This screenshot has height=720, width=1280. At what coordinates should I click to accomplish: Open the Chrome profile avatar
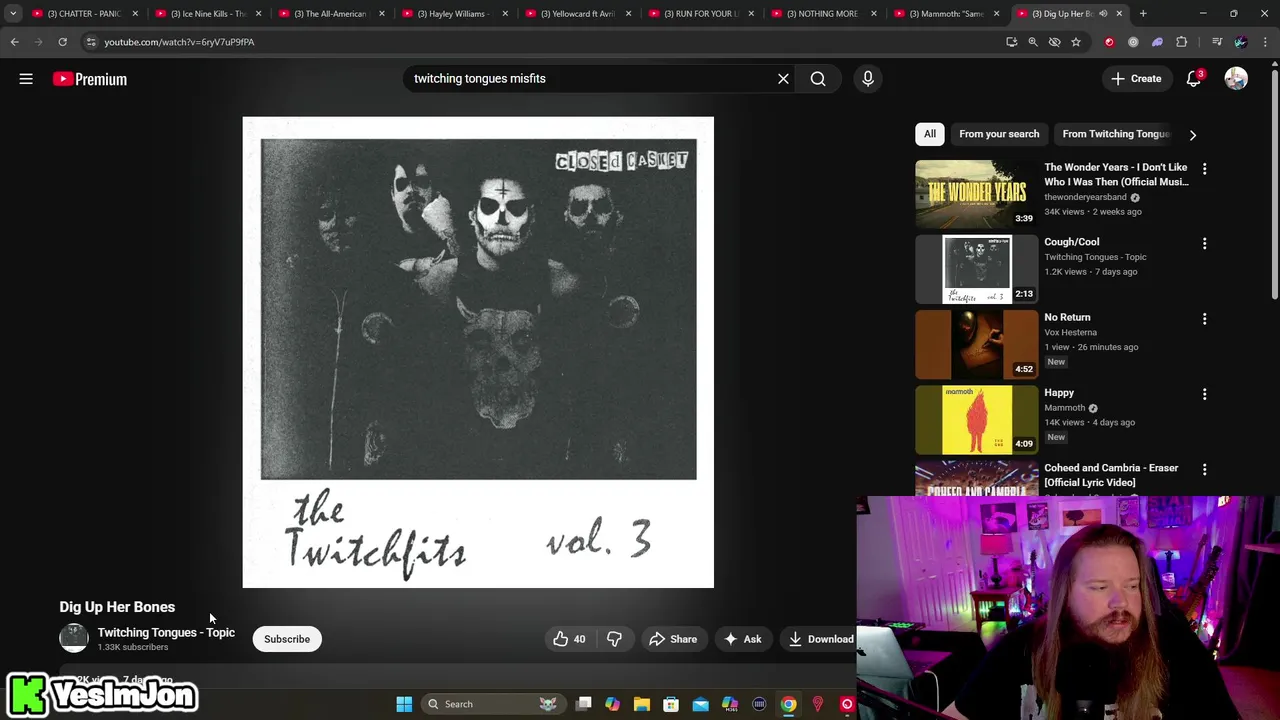[x=1241, y=42]
